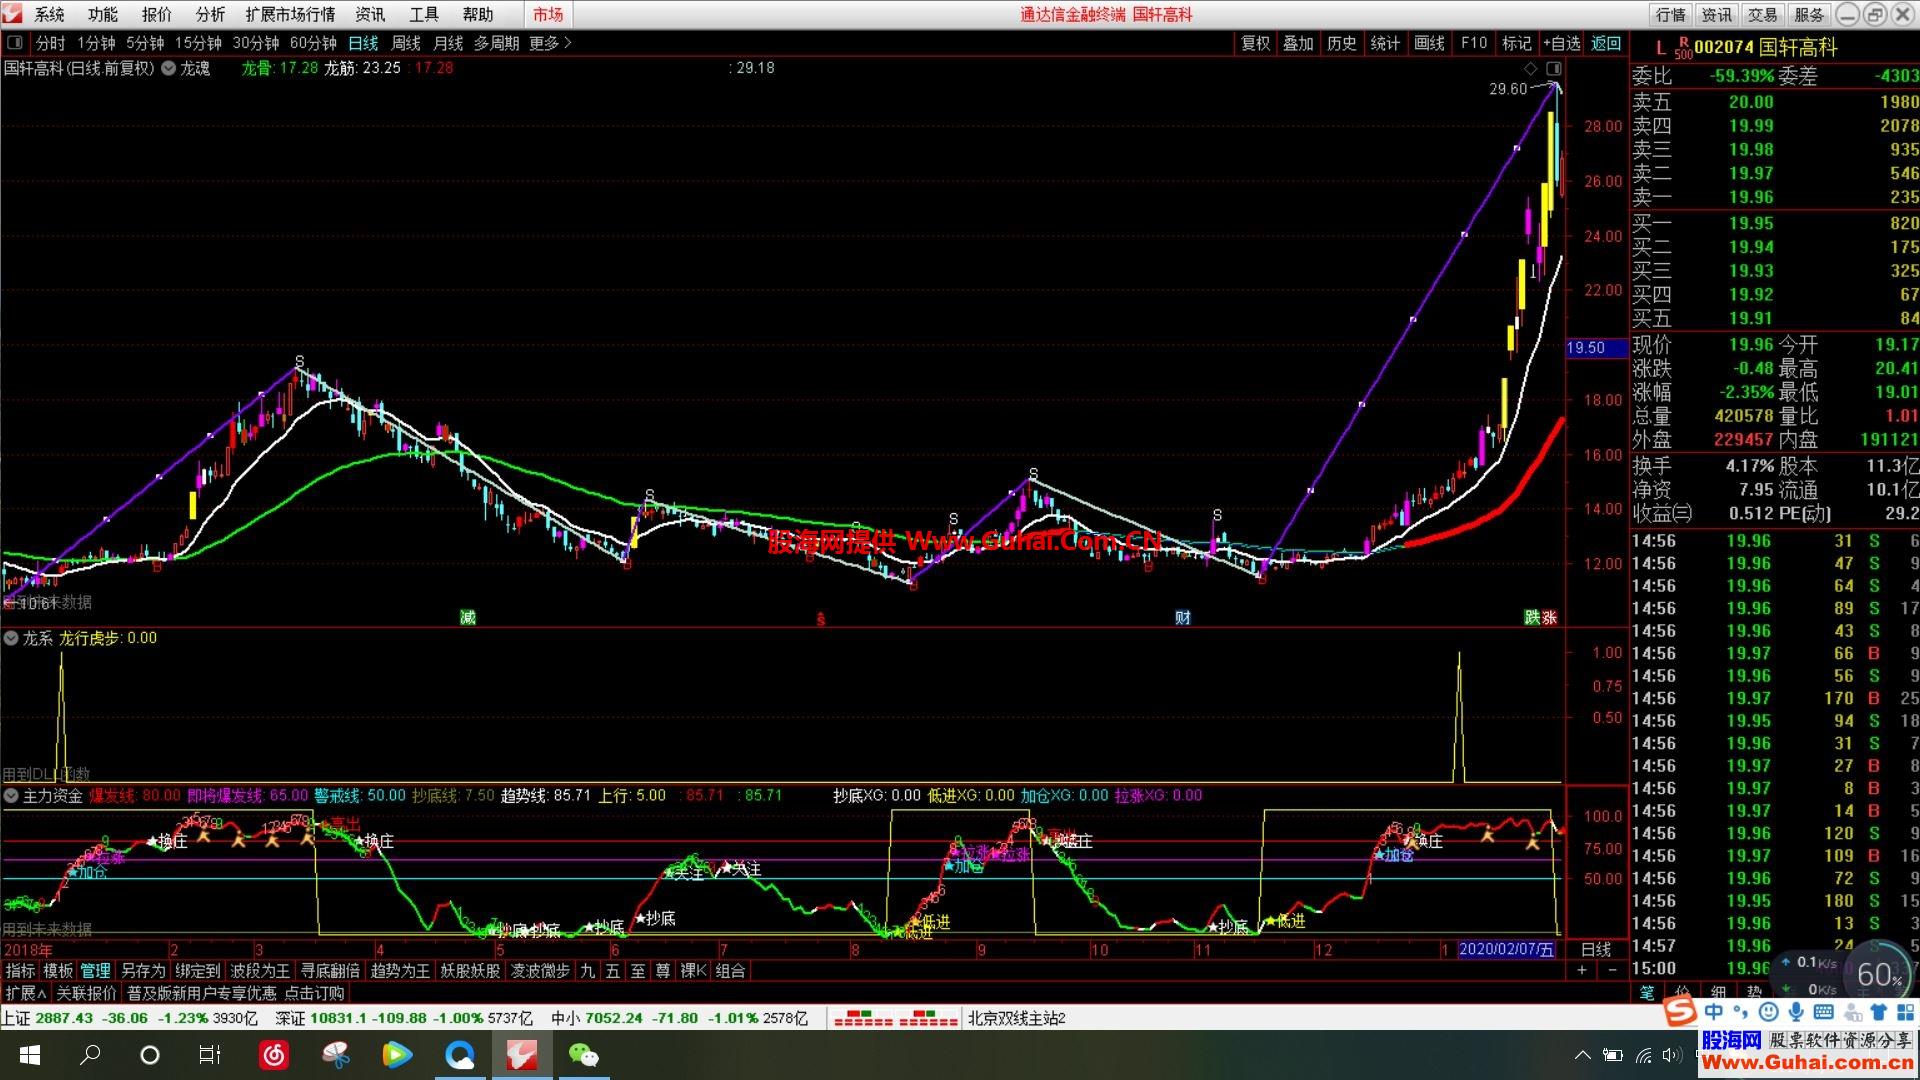
Task: Toggle the side panel icon beside the diamond
Action: [1553, 68]
